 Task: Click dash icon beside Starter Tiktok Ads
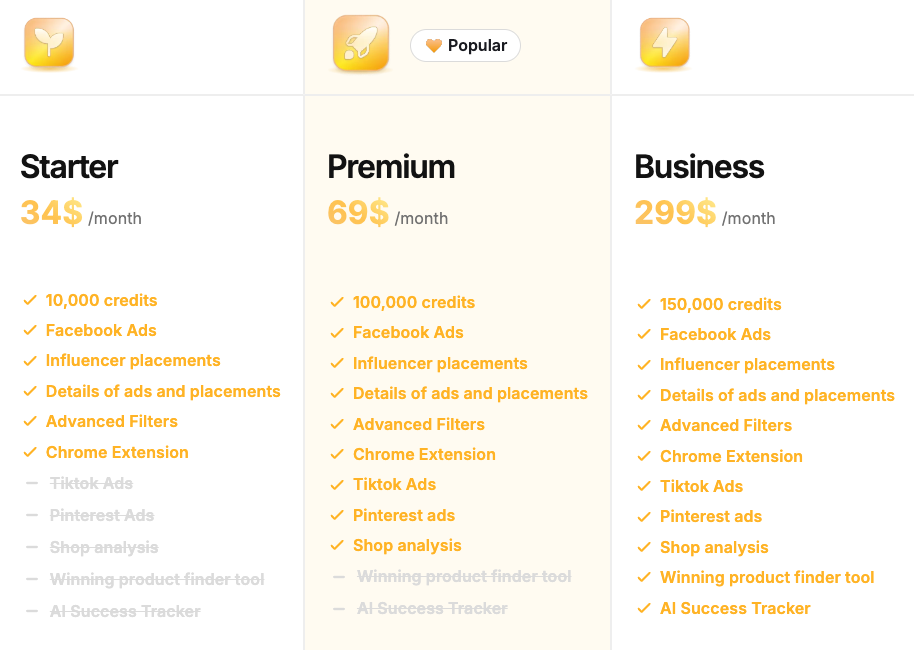click(x=31, y=483)
